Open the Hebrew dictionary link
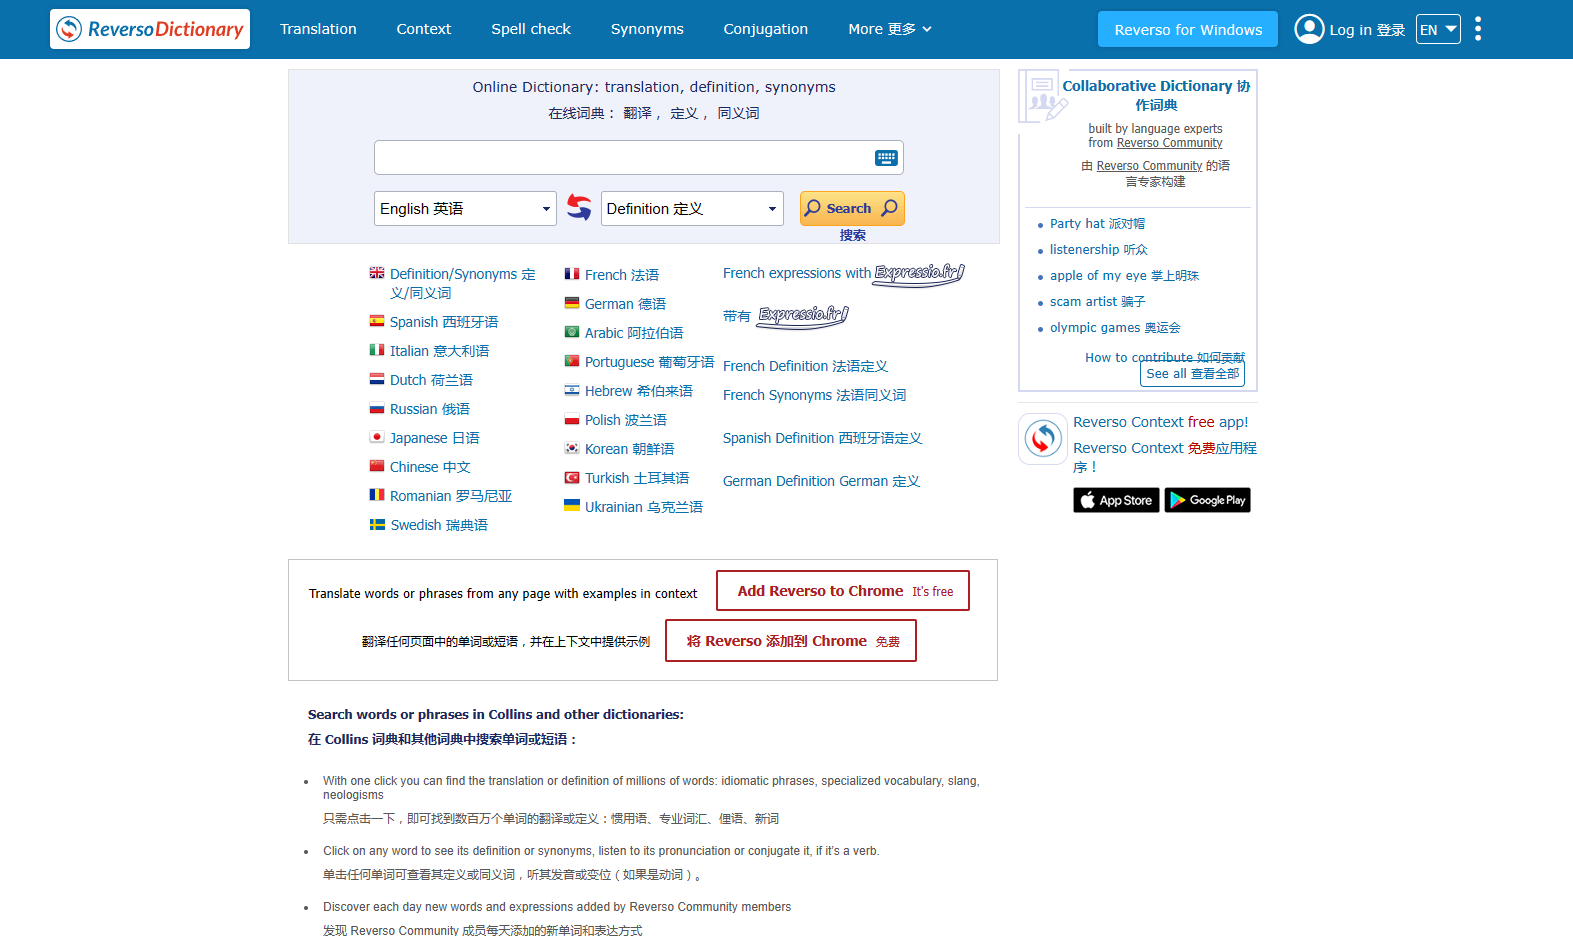The width and height of the screenshot is (1573, 936). pos(638,391)
